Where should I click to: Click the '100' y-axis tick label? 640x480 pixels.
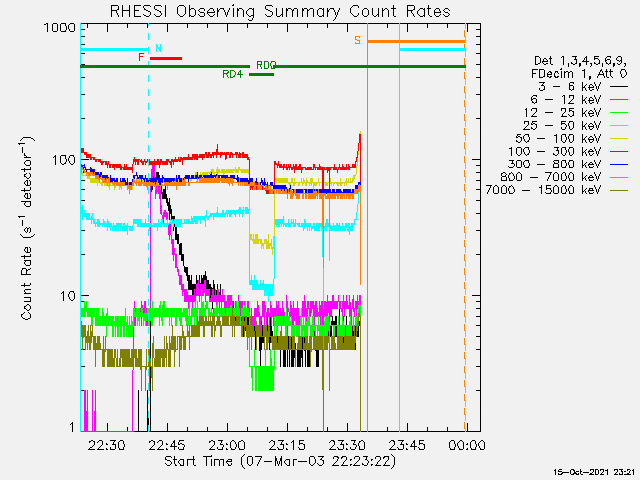pos(63,160)
